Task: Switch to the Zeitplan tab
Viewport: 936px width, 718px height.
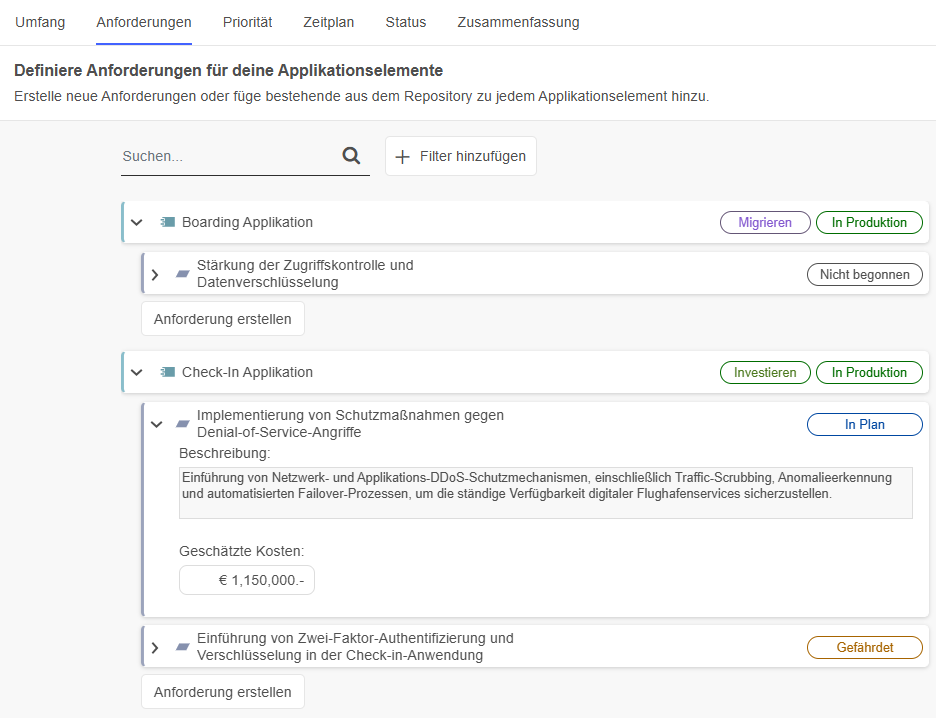Action: click(x=328, y=20)
